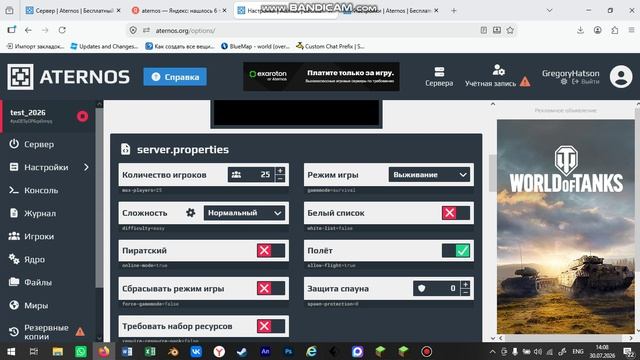
Task: Click the Bandicam record taskbar icon
Action: pyautogui.click(x=426, y=351)
